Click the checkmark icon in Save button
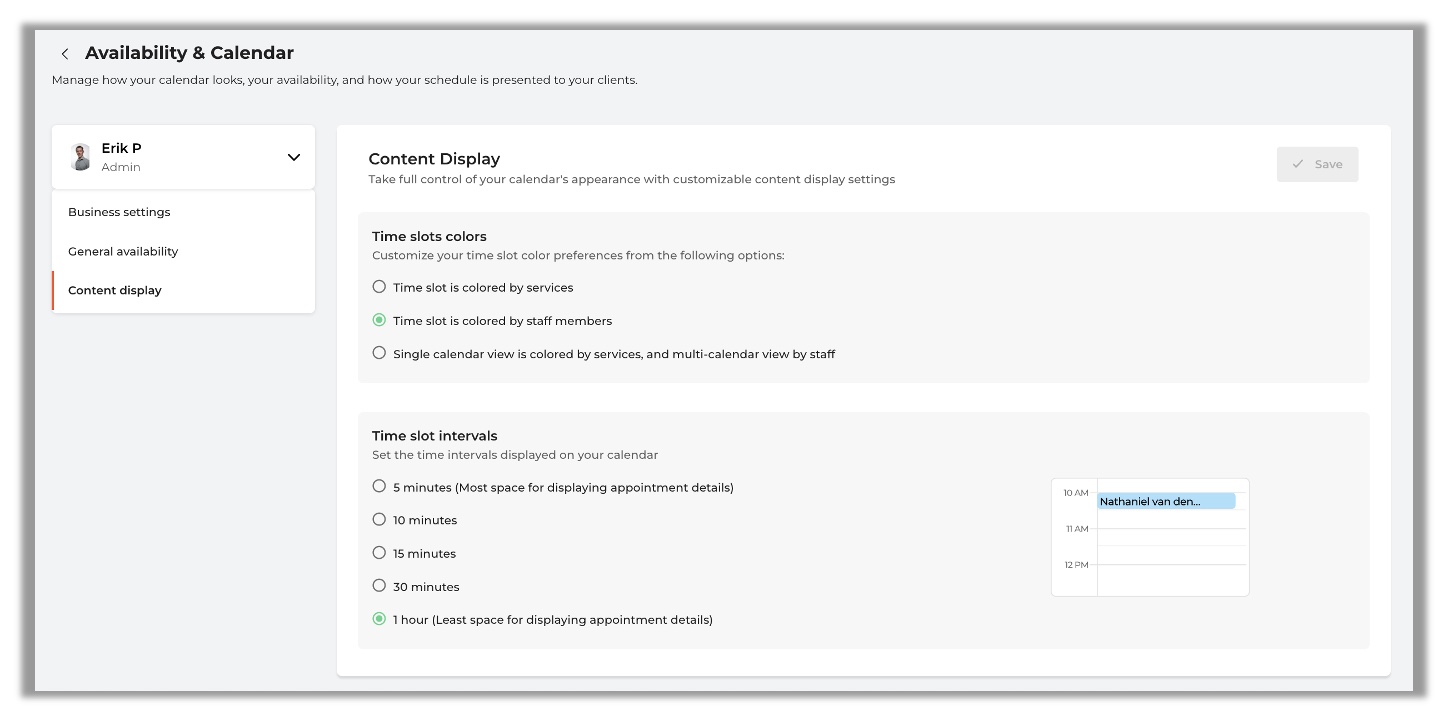The width and height of the screenshot is (1448, 716). tap(1298, 164)
